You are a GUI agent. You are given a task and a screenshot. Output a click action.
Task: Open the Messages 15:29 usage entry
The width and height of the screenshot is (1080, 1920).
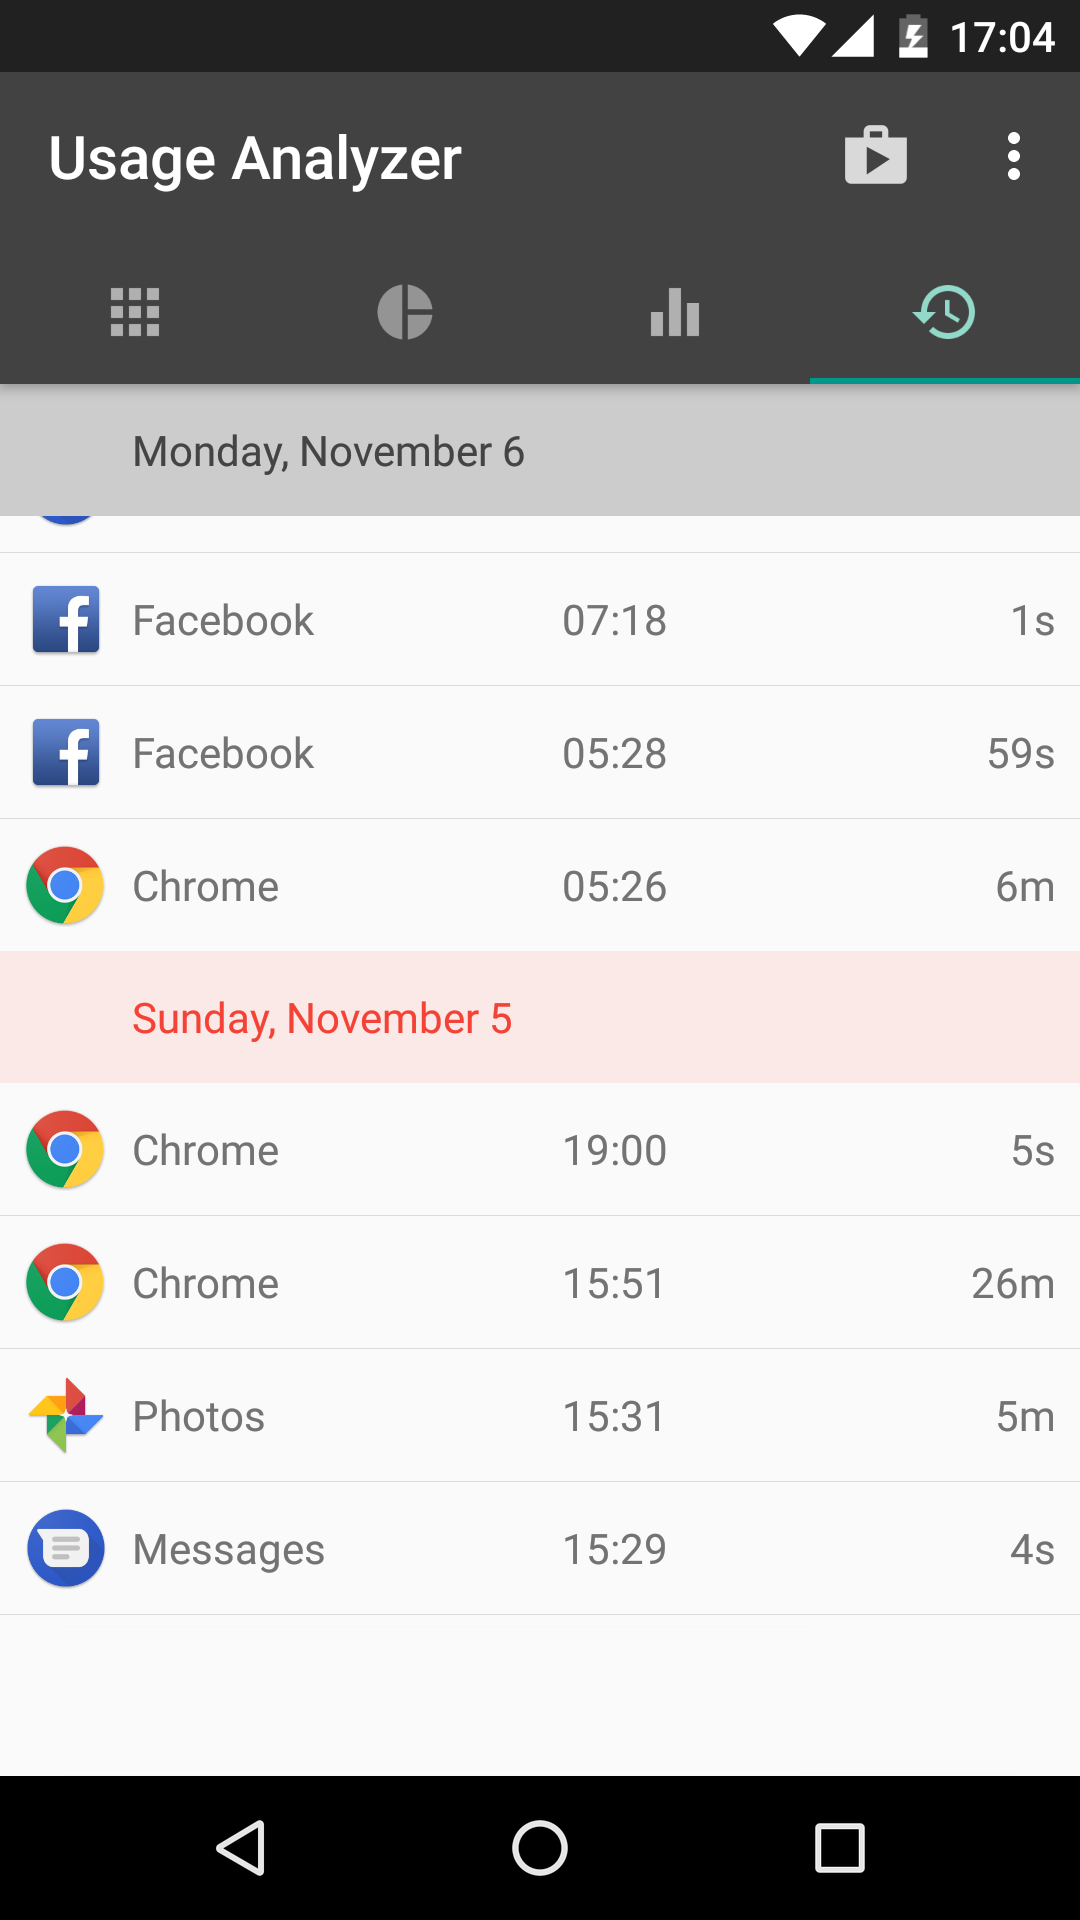[x=600, y=1549]
